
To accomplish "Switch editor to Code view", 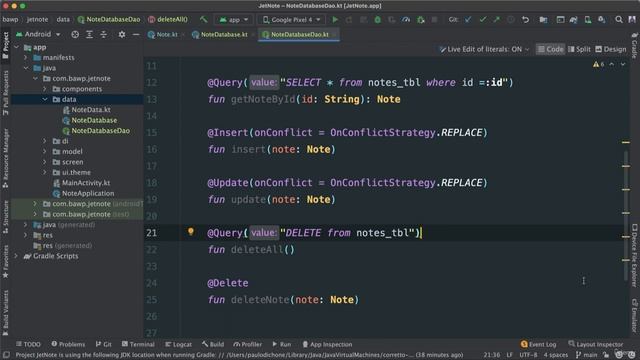I will (x=550, y=49).
